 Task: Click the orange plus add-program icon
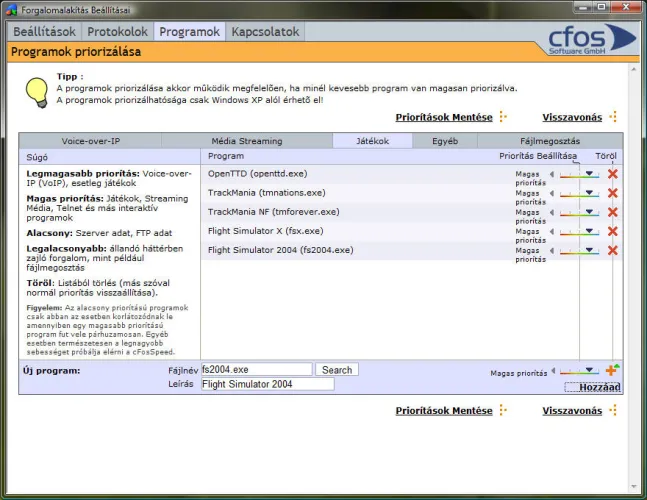[x=612, y=371]
